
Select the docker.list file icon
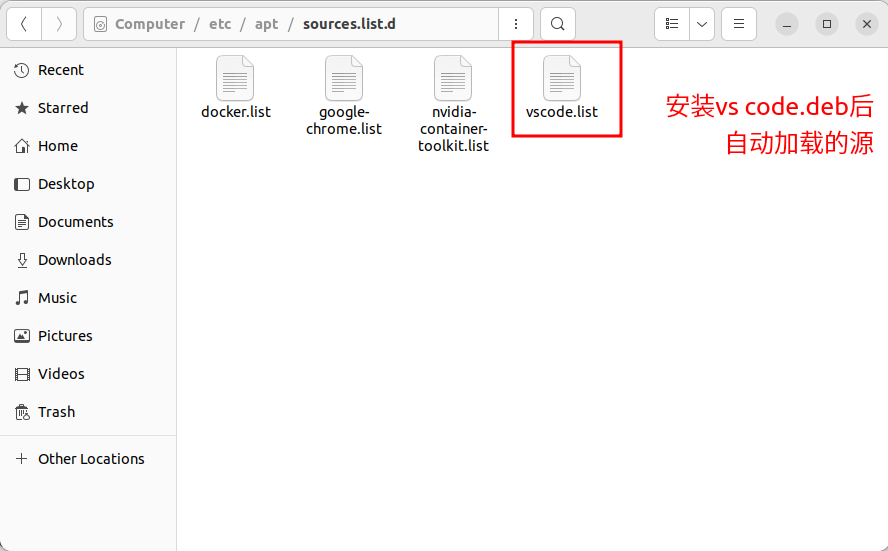235,78
